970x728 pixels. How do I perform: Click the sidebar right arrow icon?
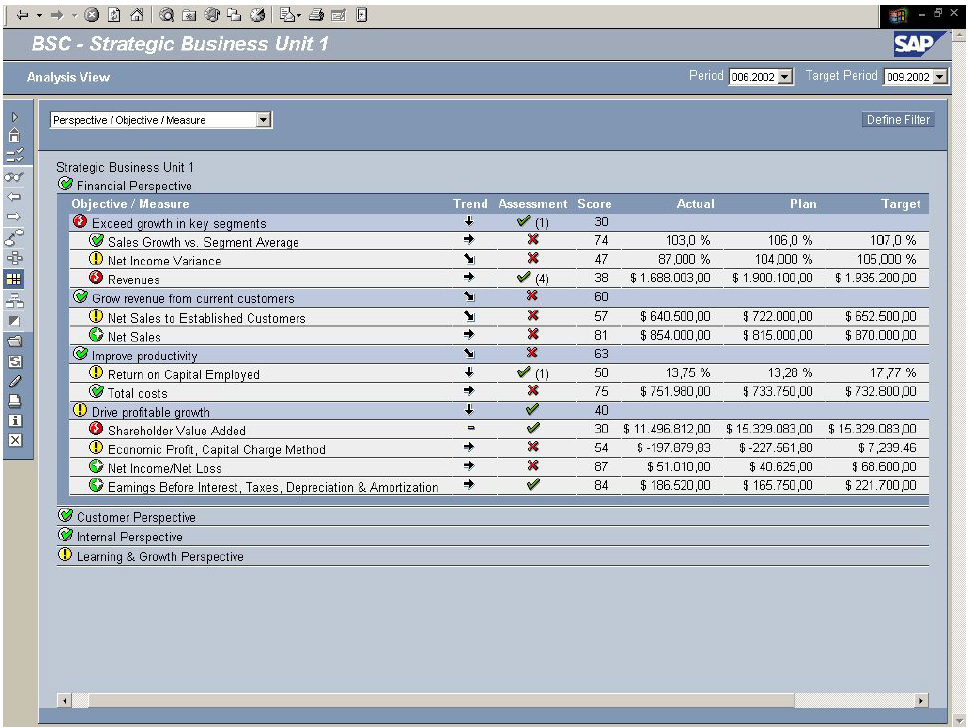[x=14, y=216]
